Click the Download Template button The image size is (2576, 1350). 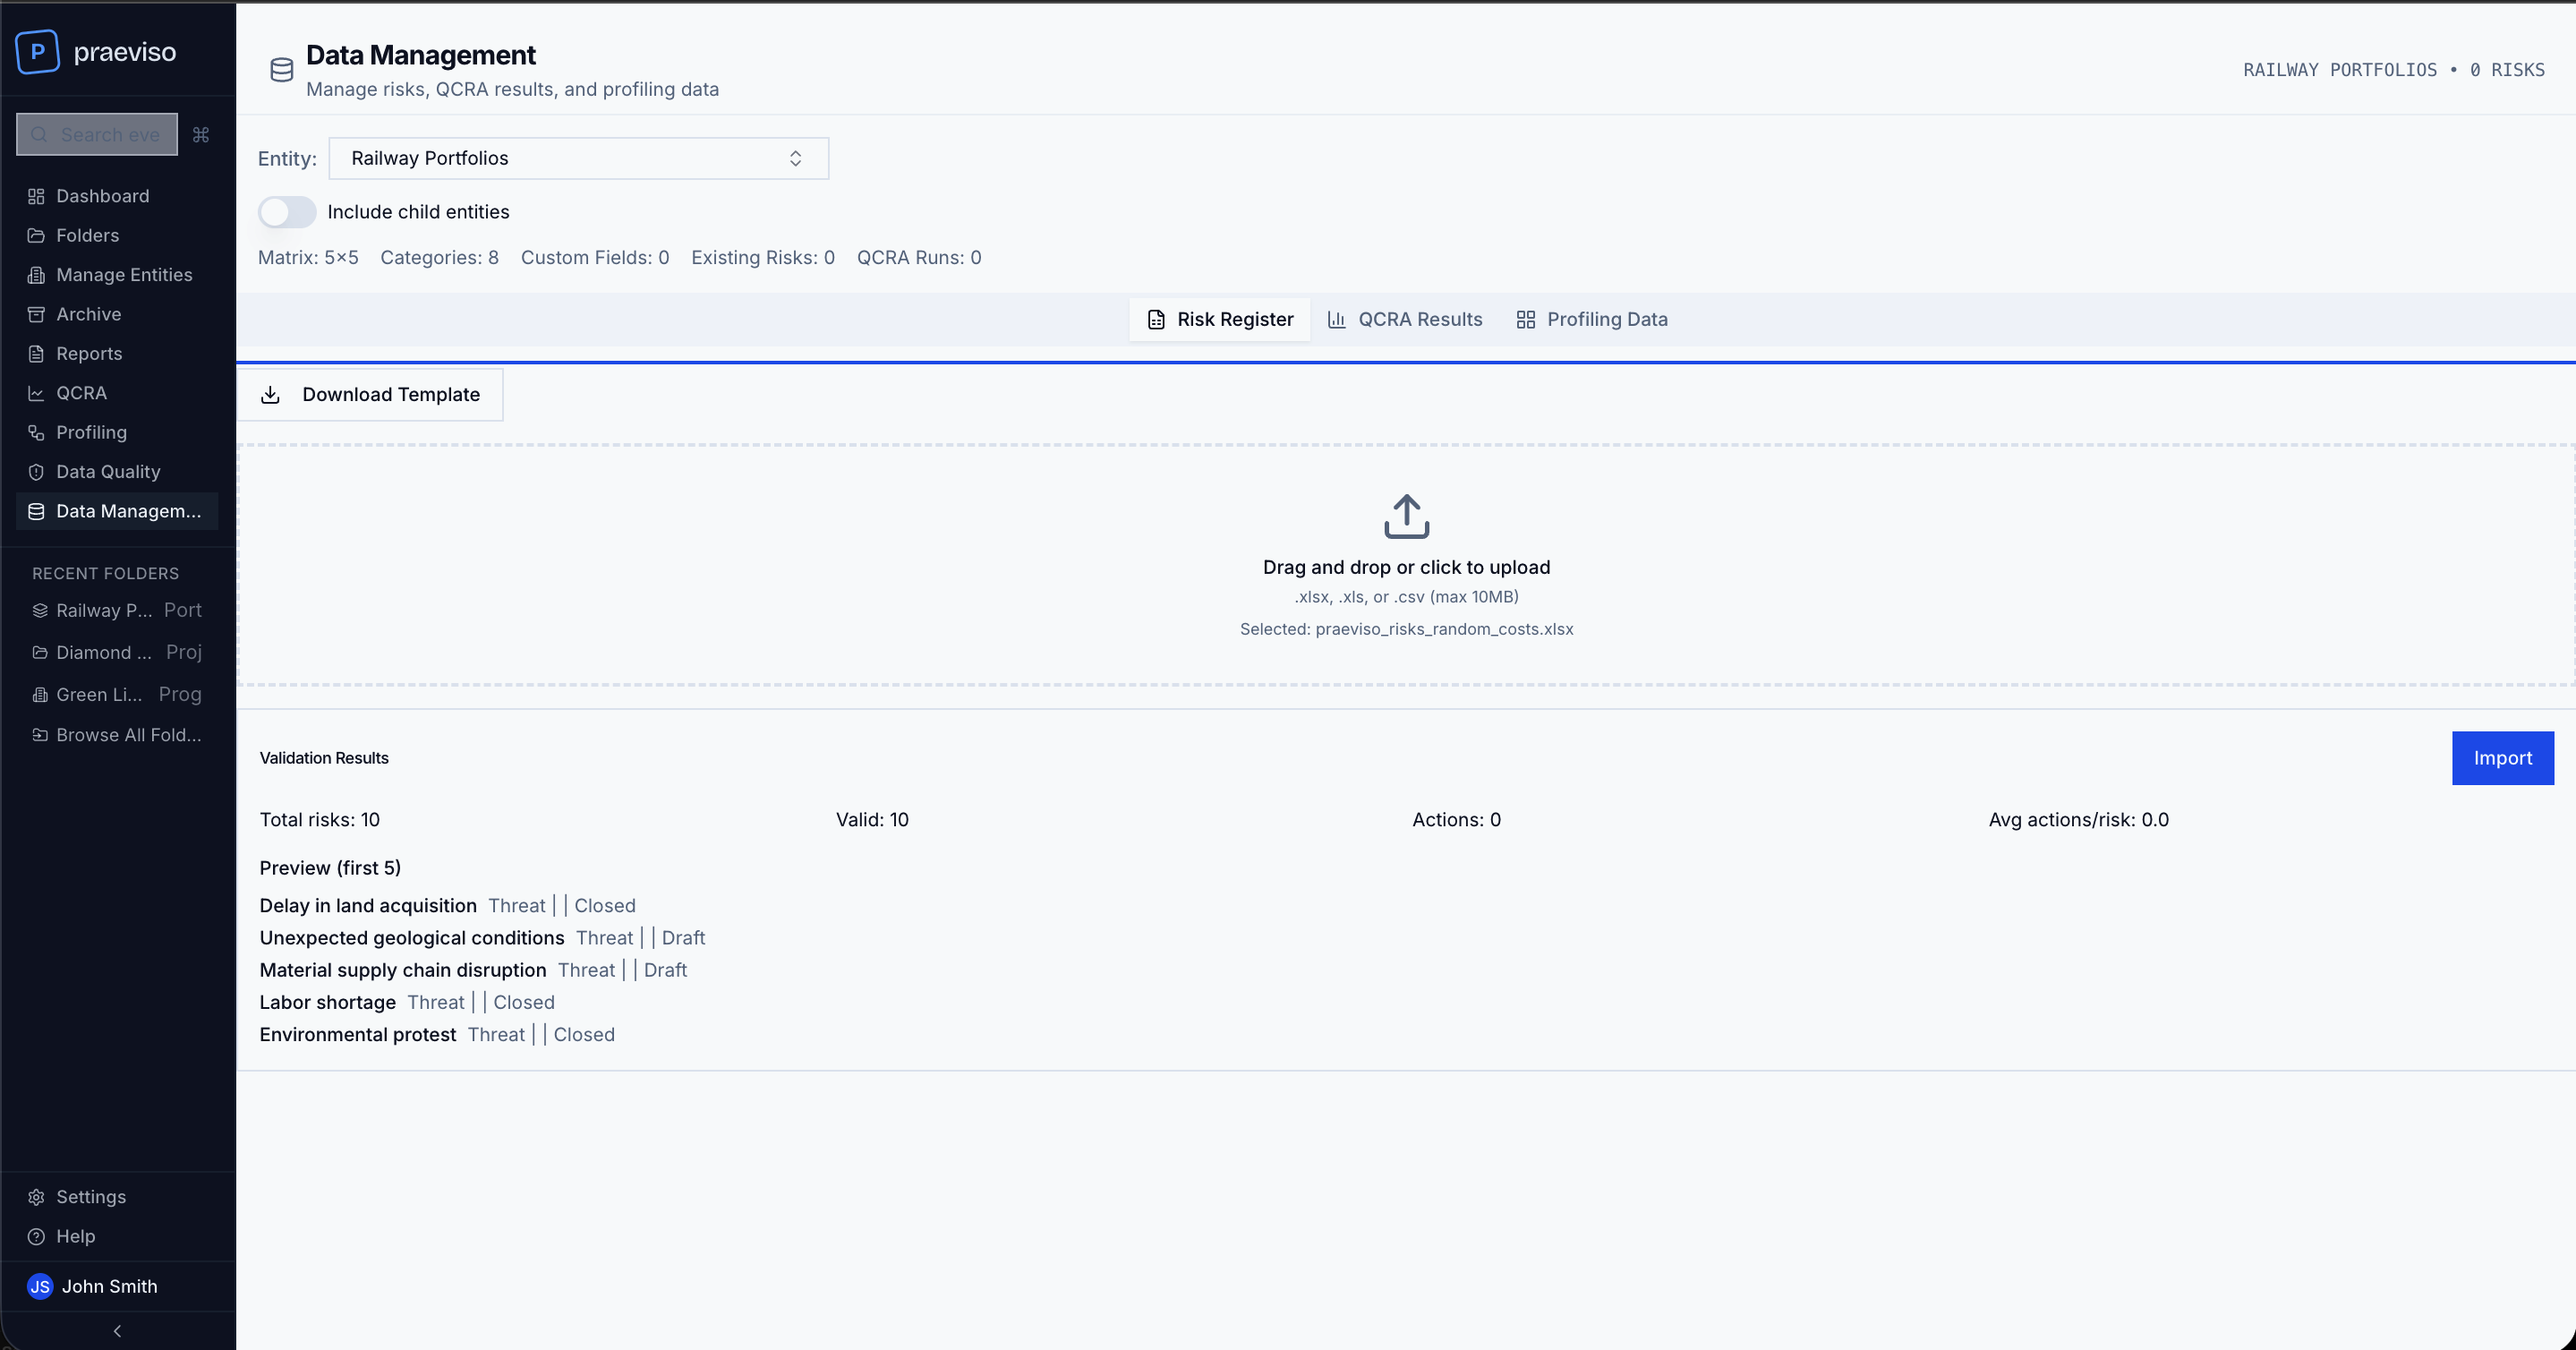371,394
